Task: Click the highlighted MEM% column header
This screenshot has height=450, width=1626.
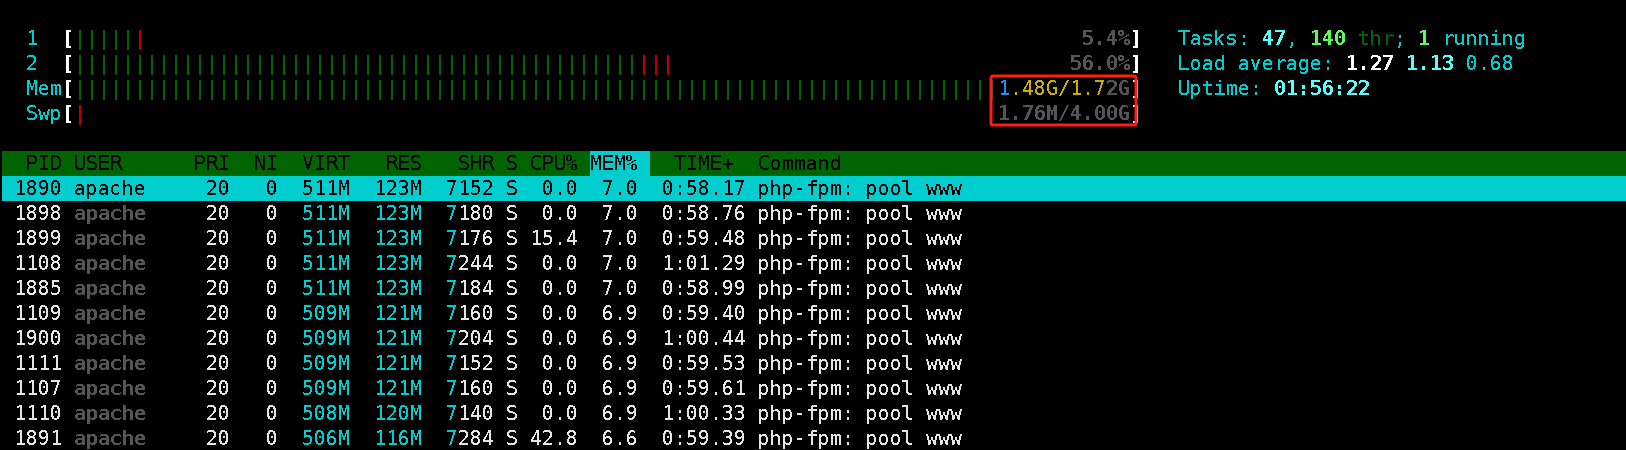Action: click(x=614, y=163)
